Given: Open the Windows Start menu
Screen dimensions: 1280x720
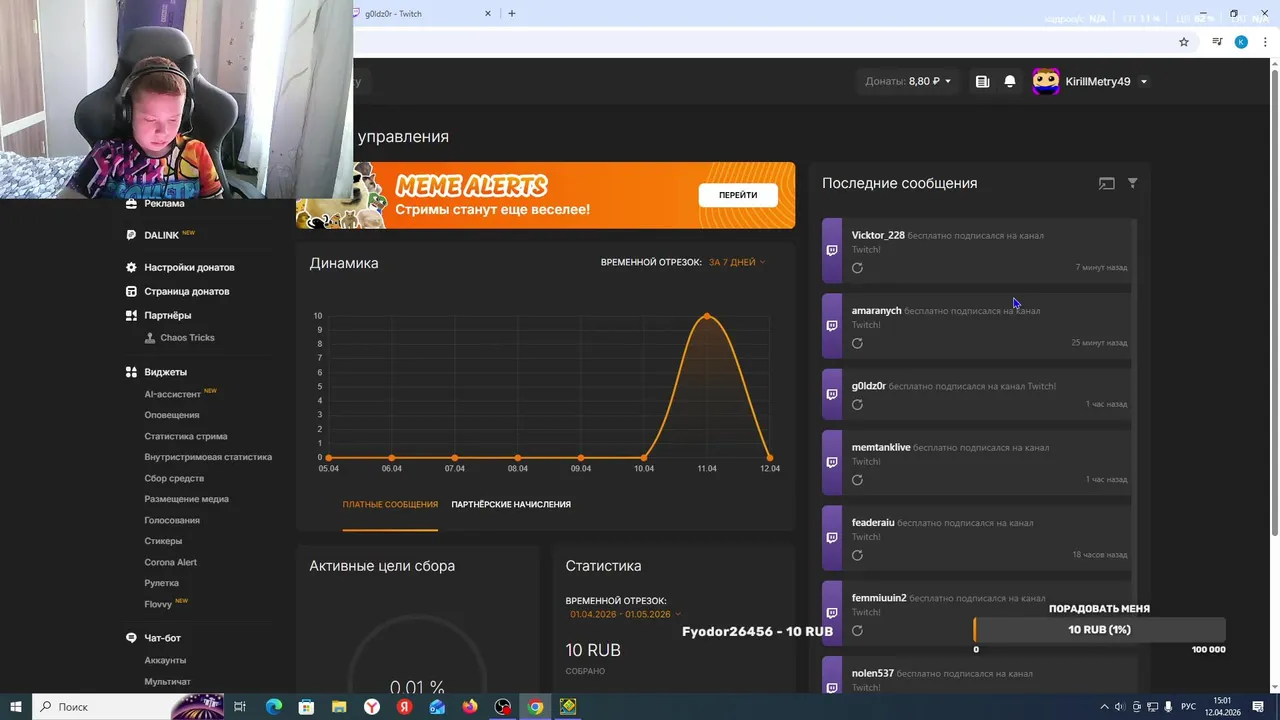Looking at the screenshot, I should (x=16, y=707).
